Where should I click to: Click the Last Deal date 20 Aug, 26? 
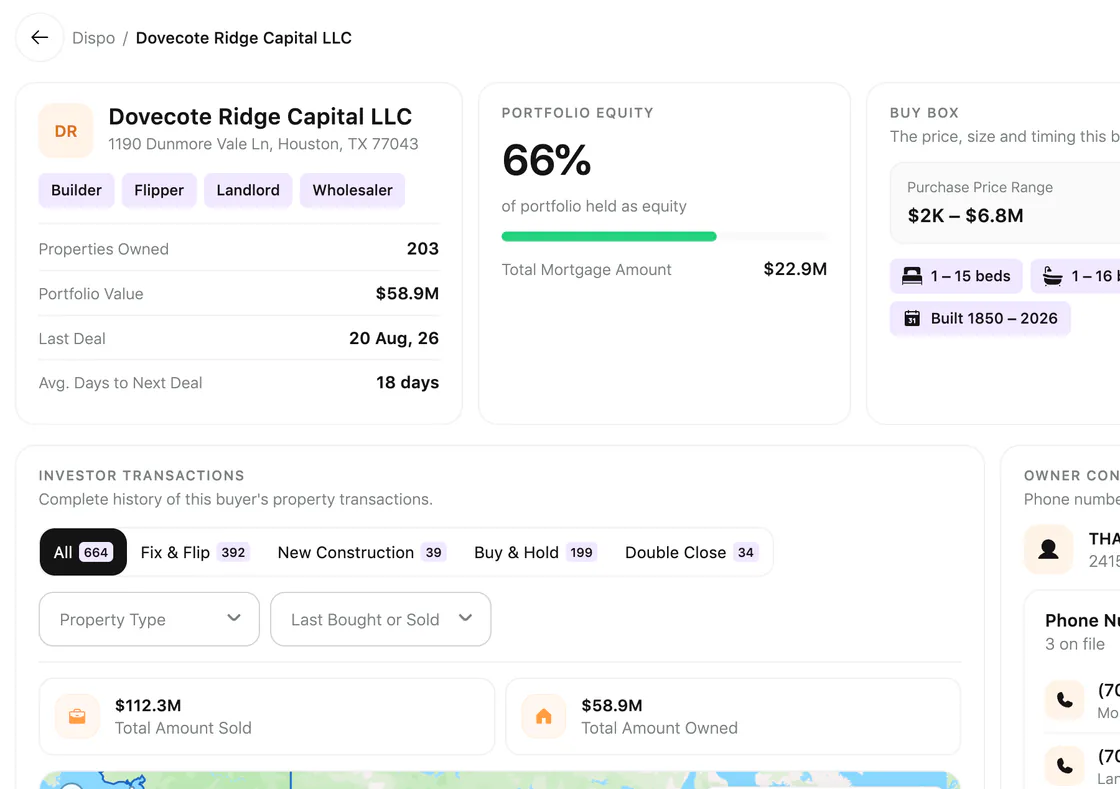pos(394,338)
